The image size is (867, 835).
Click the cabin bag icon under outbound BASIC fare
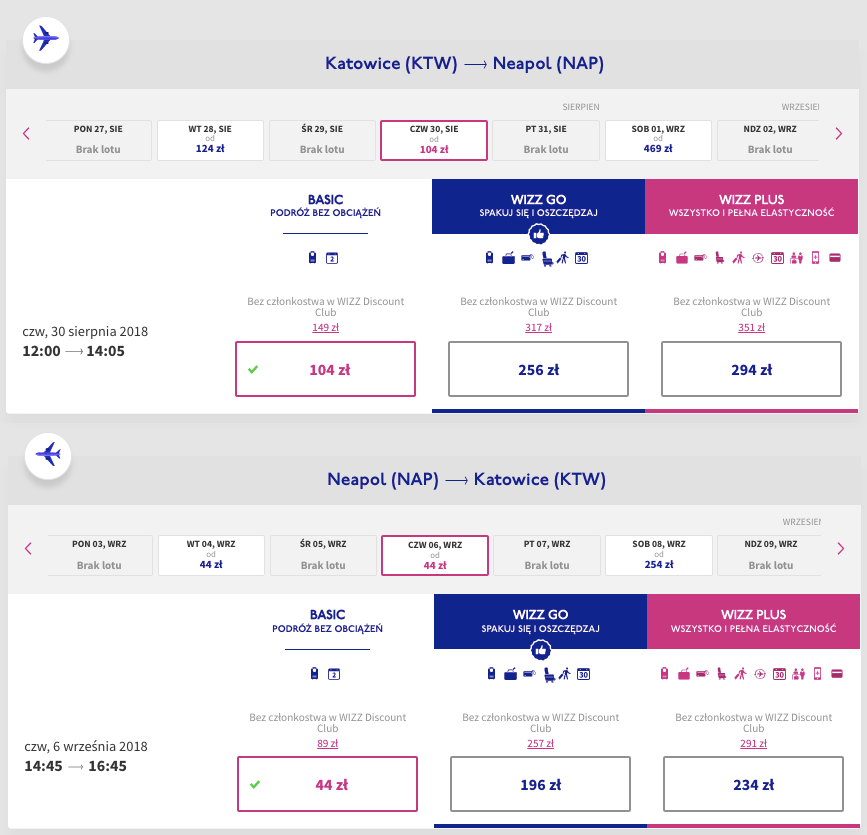click(x=312, y=258)
